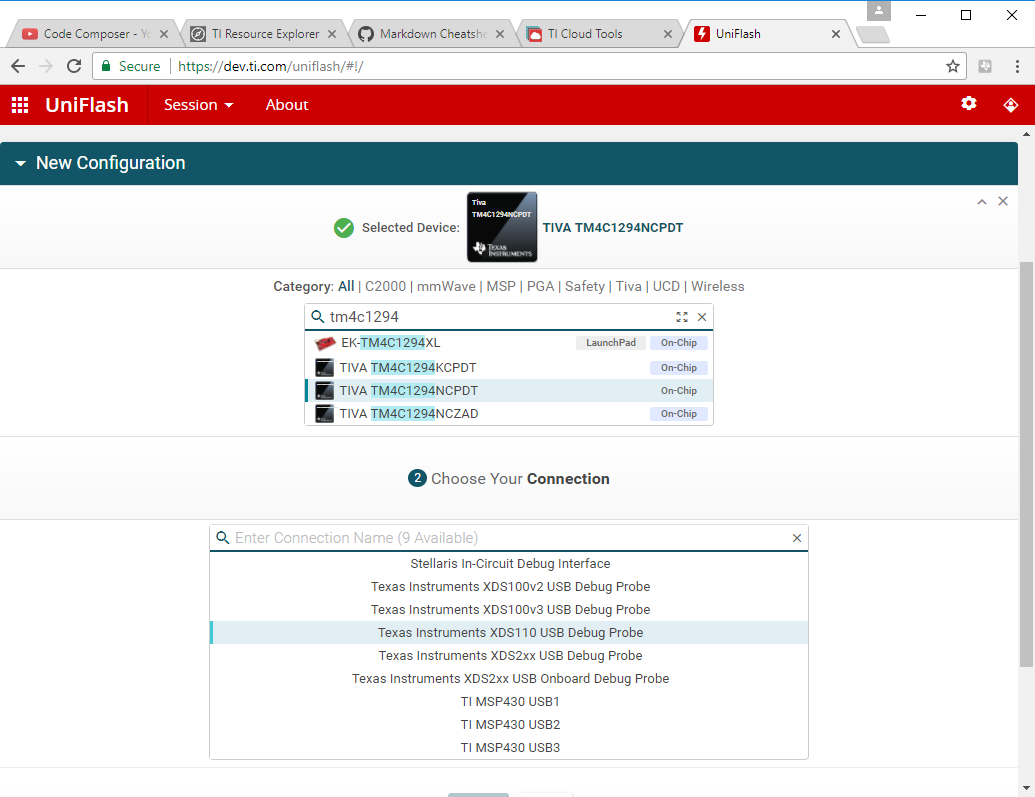Image resolution: width=1035 pixels, height=797 pixels.
Task: Click the green Selected Device checkmark
Action: click(343, 228)
